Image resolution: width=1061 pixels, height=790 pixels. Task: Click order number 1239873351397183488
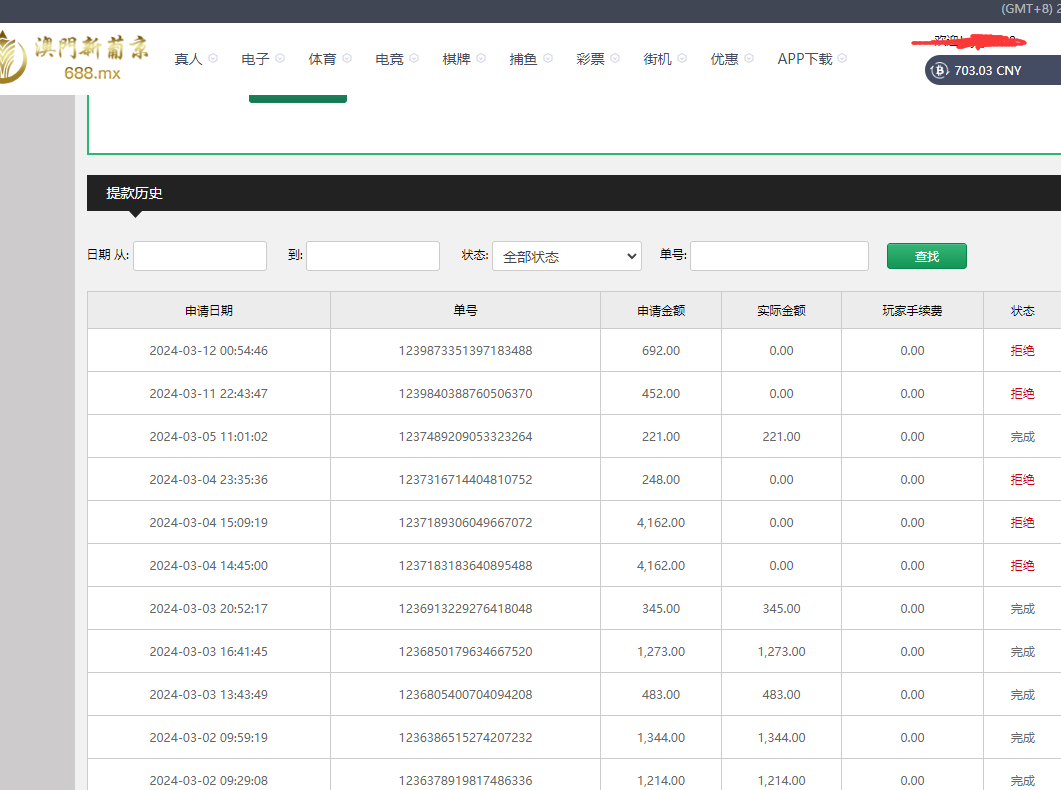click(x=465, y=351)
